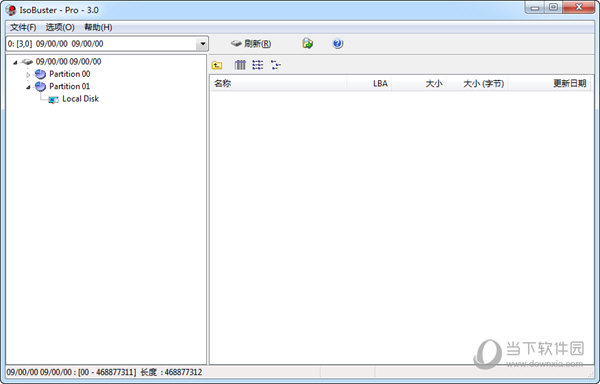The height and width of the screenshot is (384, 600).
Task: Open the drive selection dropdown arrow
Action: (x=202, y=44)
